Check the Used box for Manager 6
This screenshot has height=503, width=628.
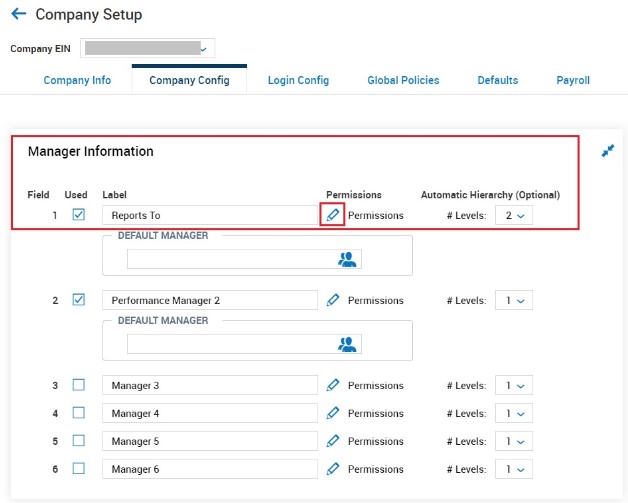(79, 469)
